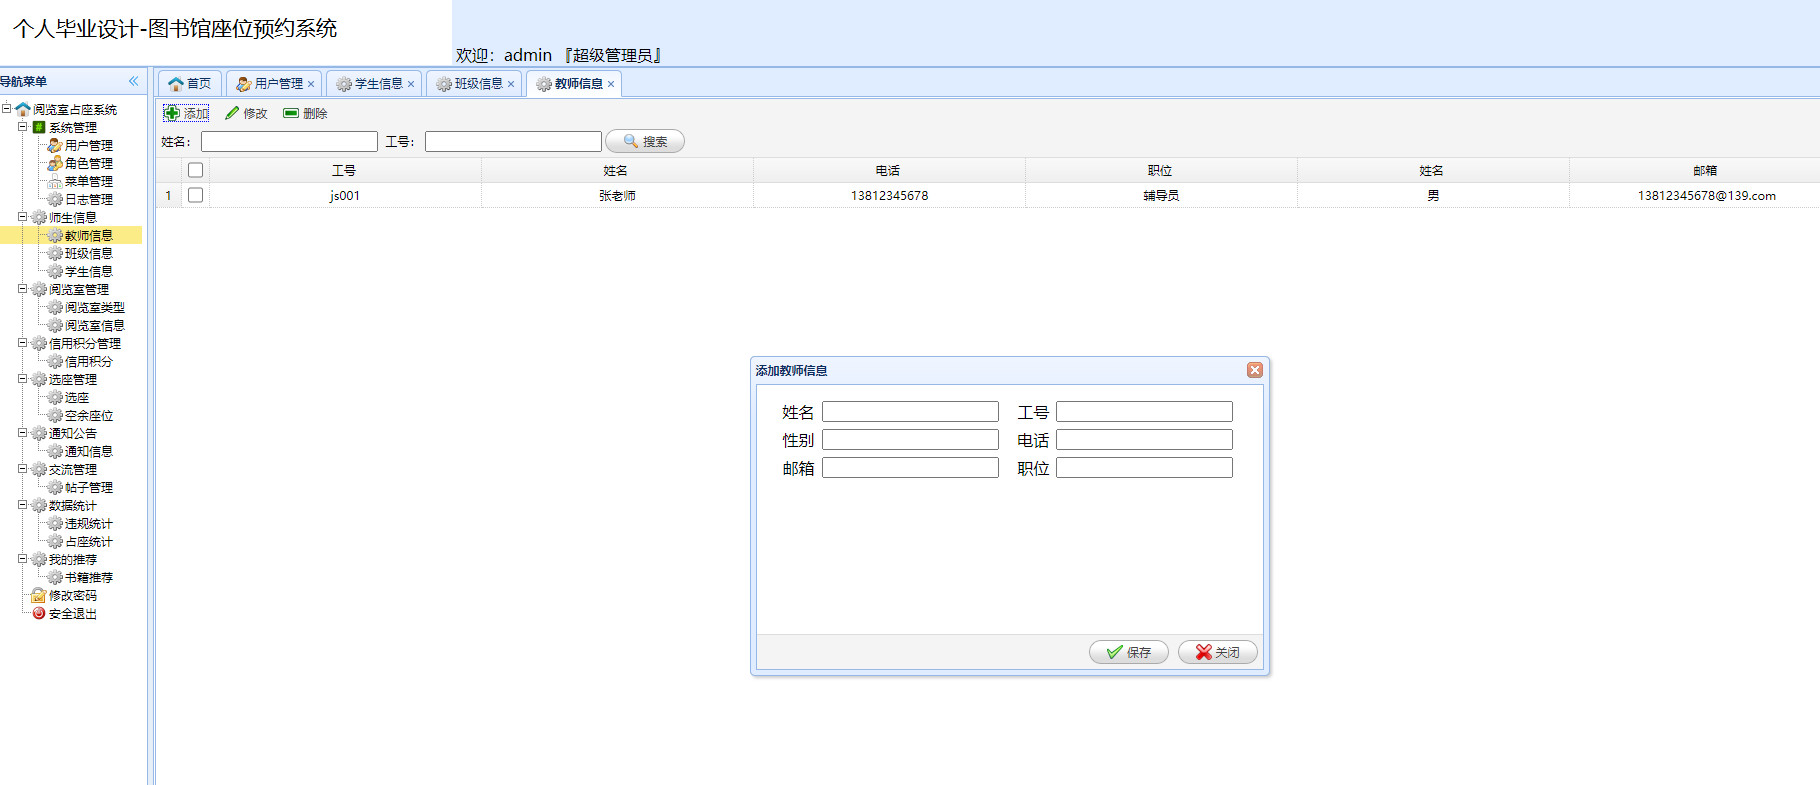The height and width of the screenshot is (785, 1820).
Task: Collapse the 系统管理 tree node
Action: click(22, 127)
